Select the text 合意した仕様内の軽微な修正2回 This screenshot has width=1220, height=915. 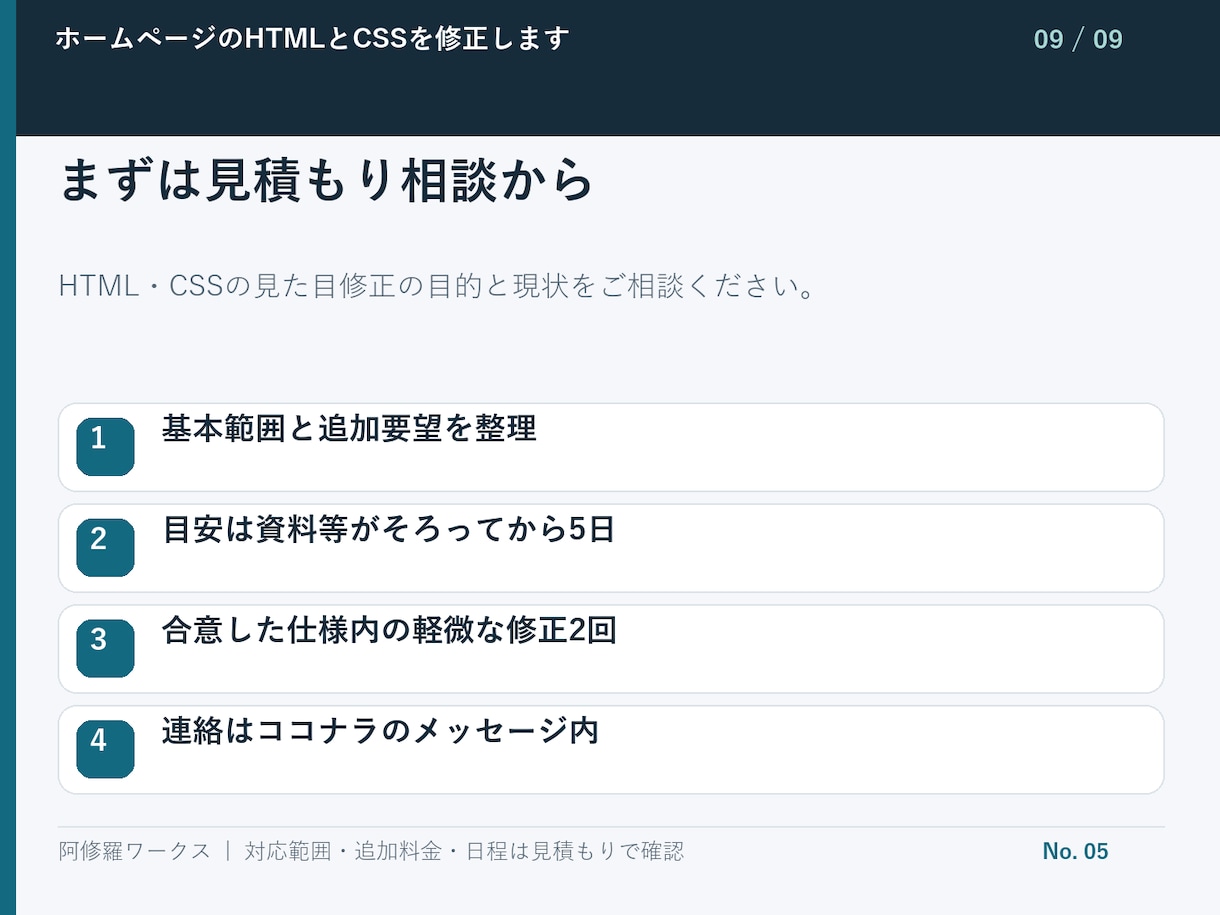(389, 631)
